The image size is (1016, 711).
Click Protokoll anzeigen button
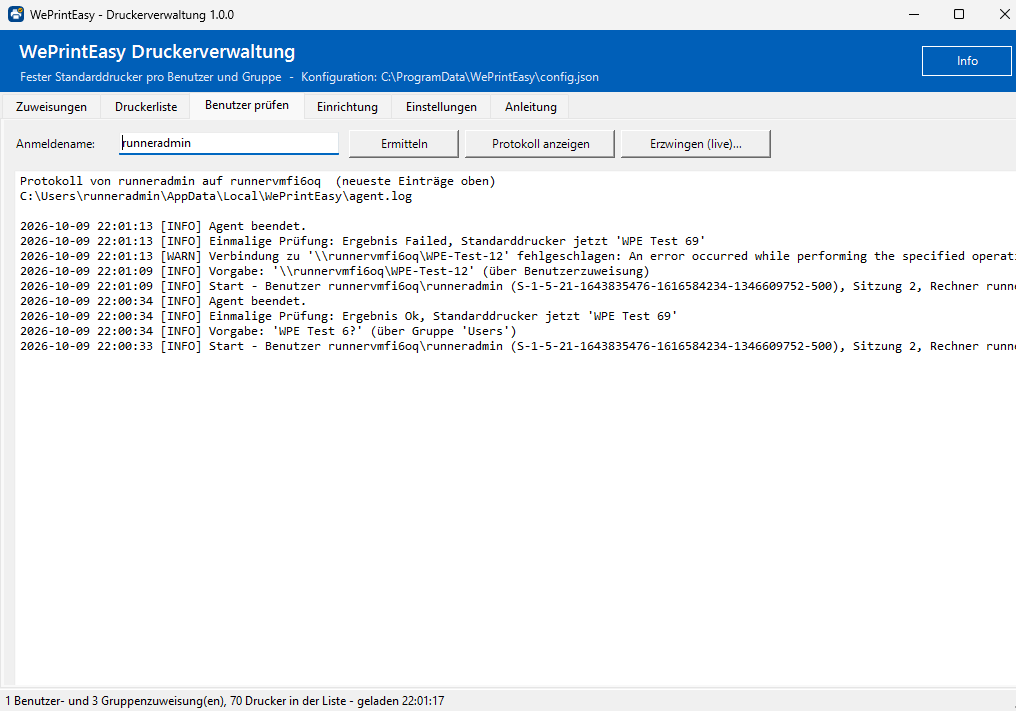(x=540, y=144)
